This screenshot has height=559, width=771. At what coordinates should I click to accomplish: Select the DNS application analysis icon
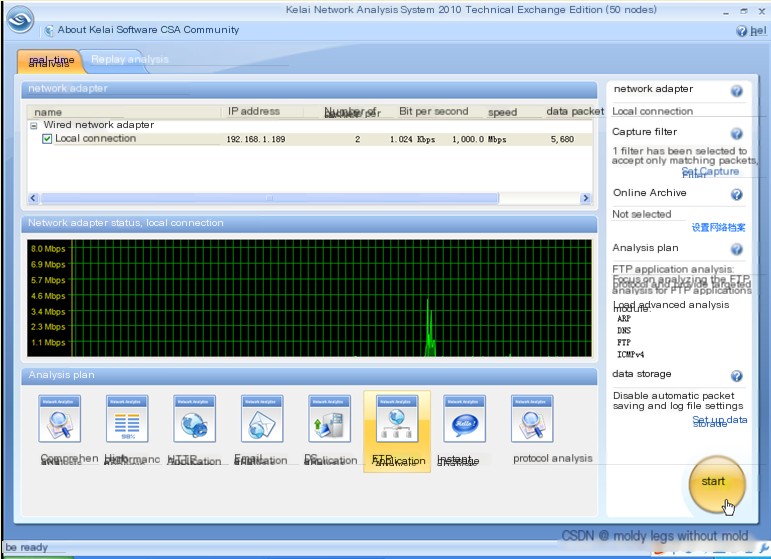tap(329, 419)
